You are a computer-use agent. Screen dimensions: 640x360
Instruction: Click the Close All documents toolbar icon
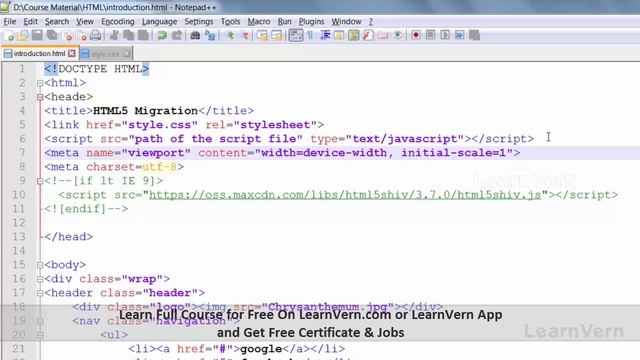click(x=82, y=36)
